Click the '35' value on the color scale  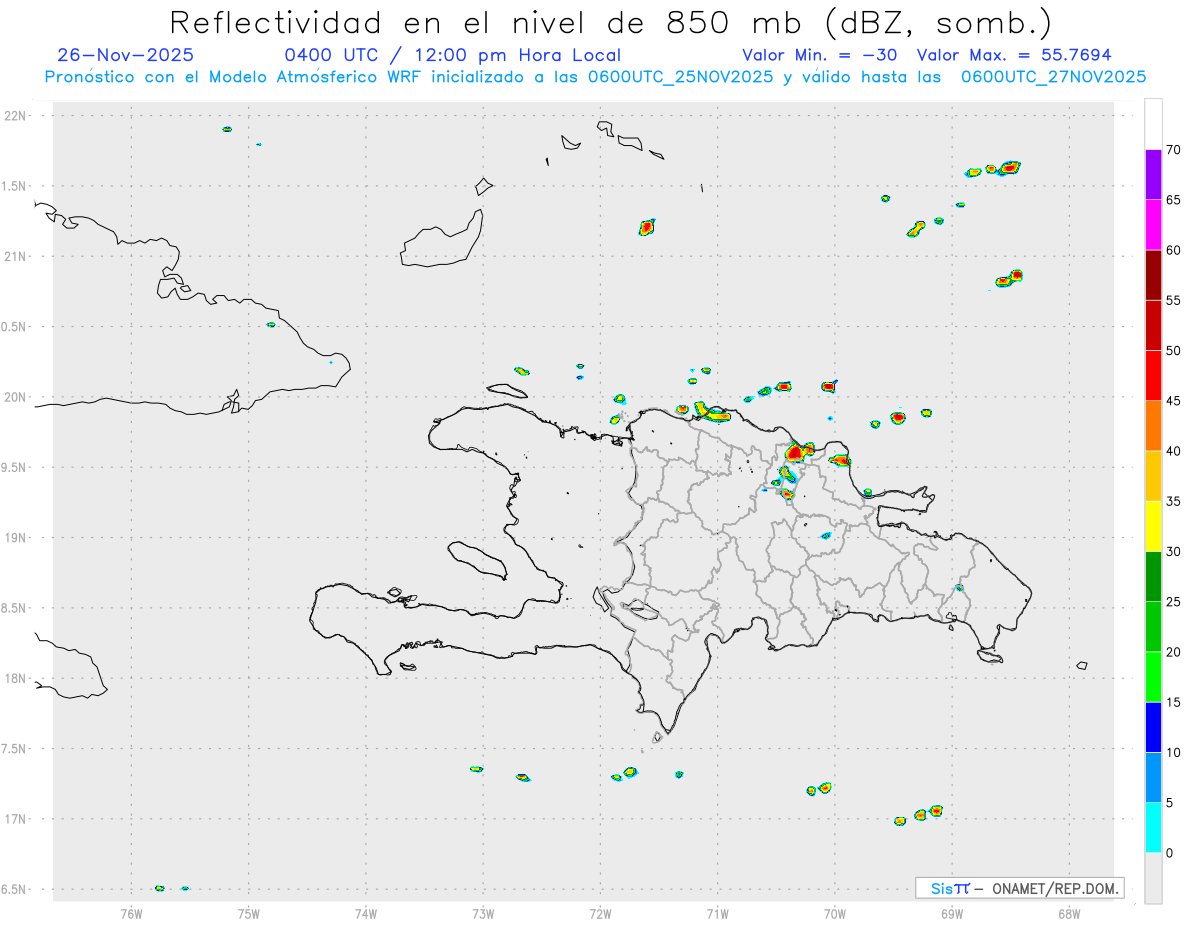pyautogui.click(x=1174, y=501)
